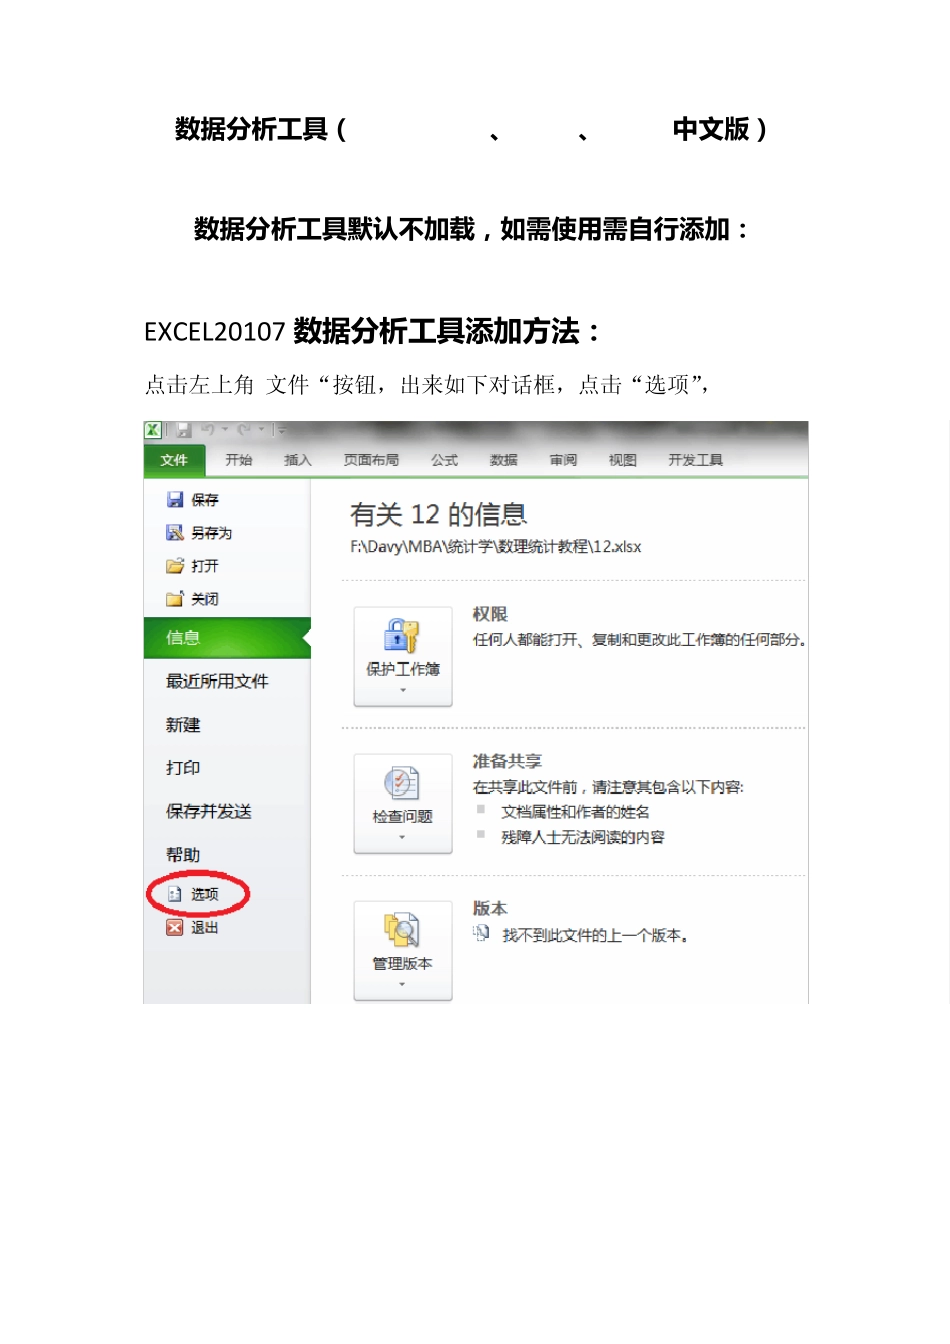Viewport: 950px width, 1344px height.
Task: Expand the 管理版本 dropdown arrow
Action: click(x=403, y=984)
